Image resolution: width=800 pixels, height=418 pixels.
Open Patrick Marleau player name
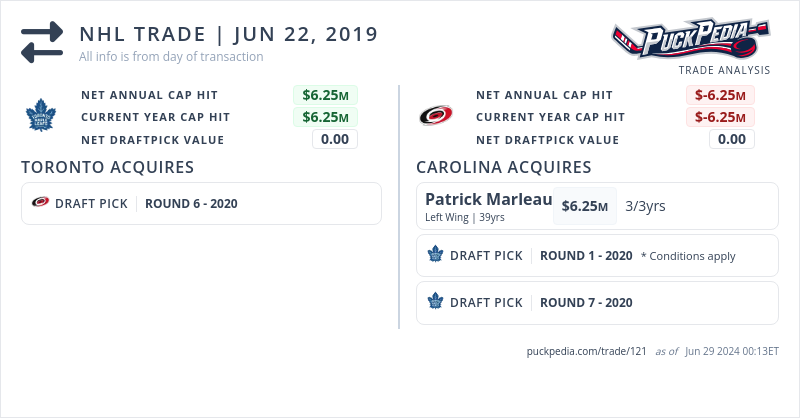[488, 199]
